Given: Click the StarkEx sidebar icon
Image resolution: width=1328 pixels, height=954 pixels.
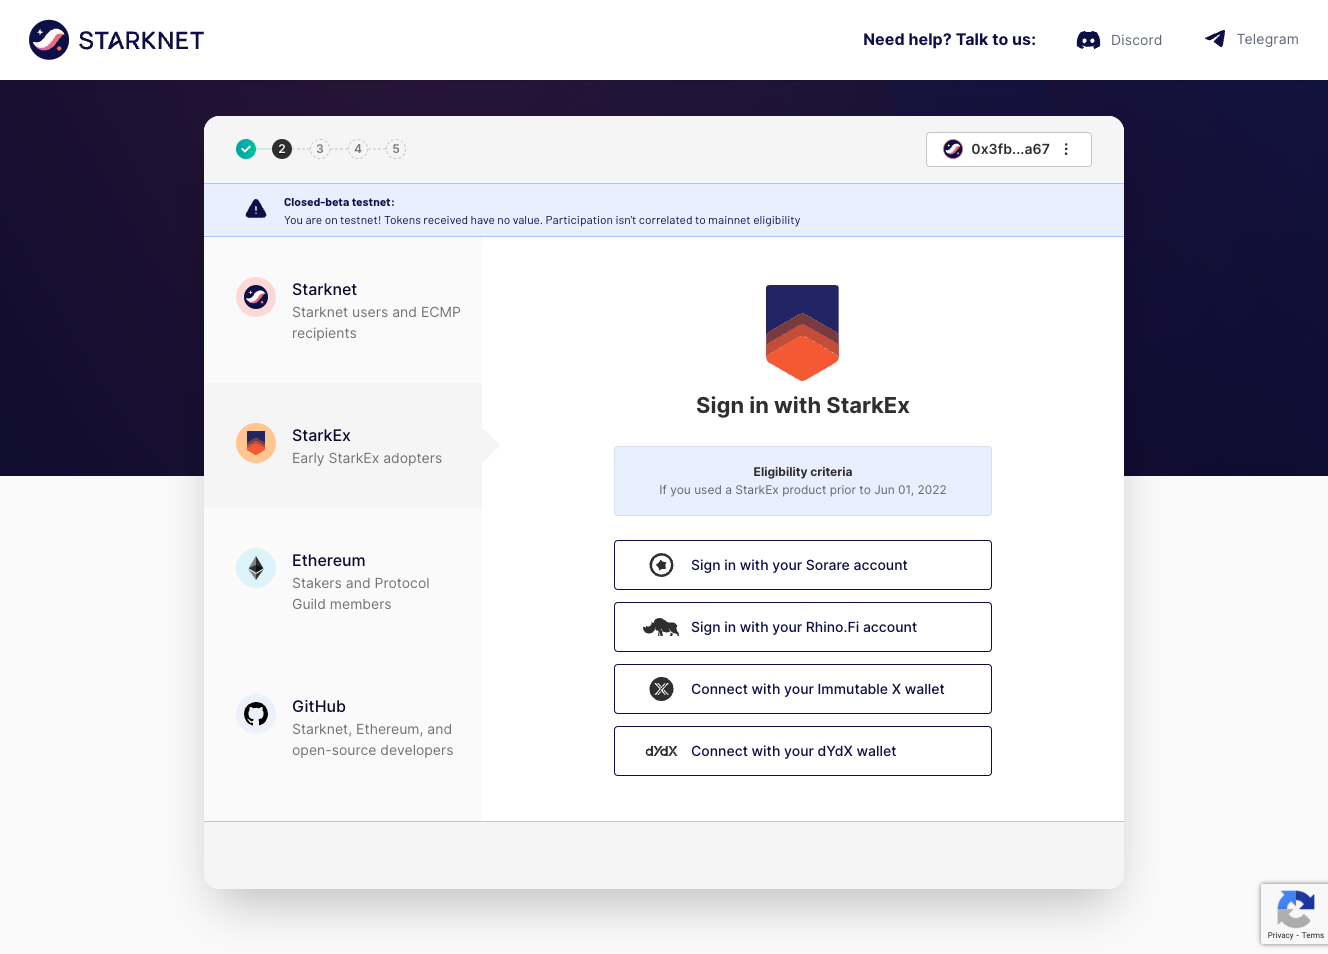Looking at the screenshot, I should coord(256,443).
